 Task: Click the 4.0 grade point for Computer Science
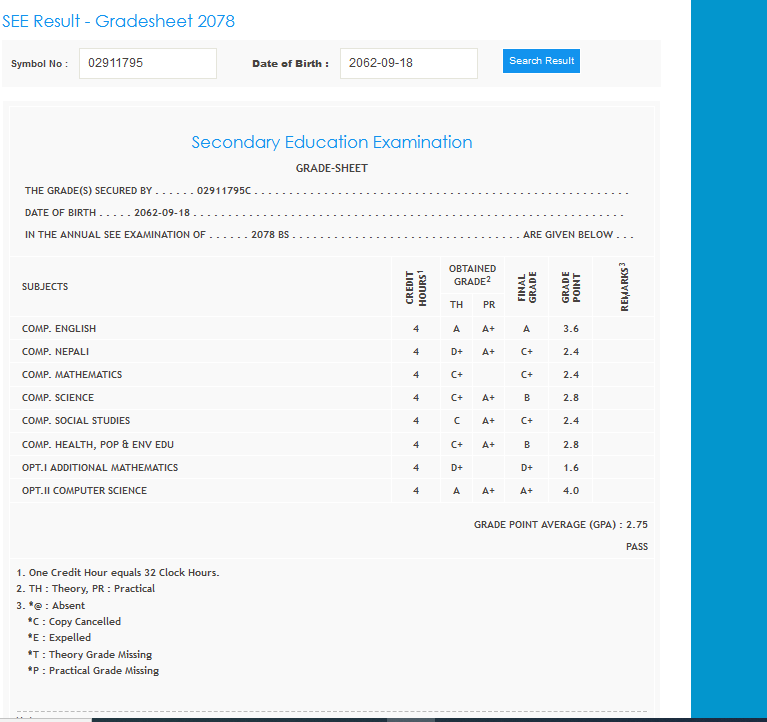(x=571, y=491)
